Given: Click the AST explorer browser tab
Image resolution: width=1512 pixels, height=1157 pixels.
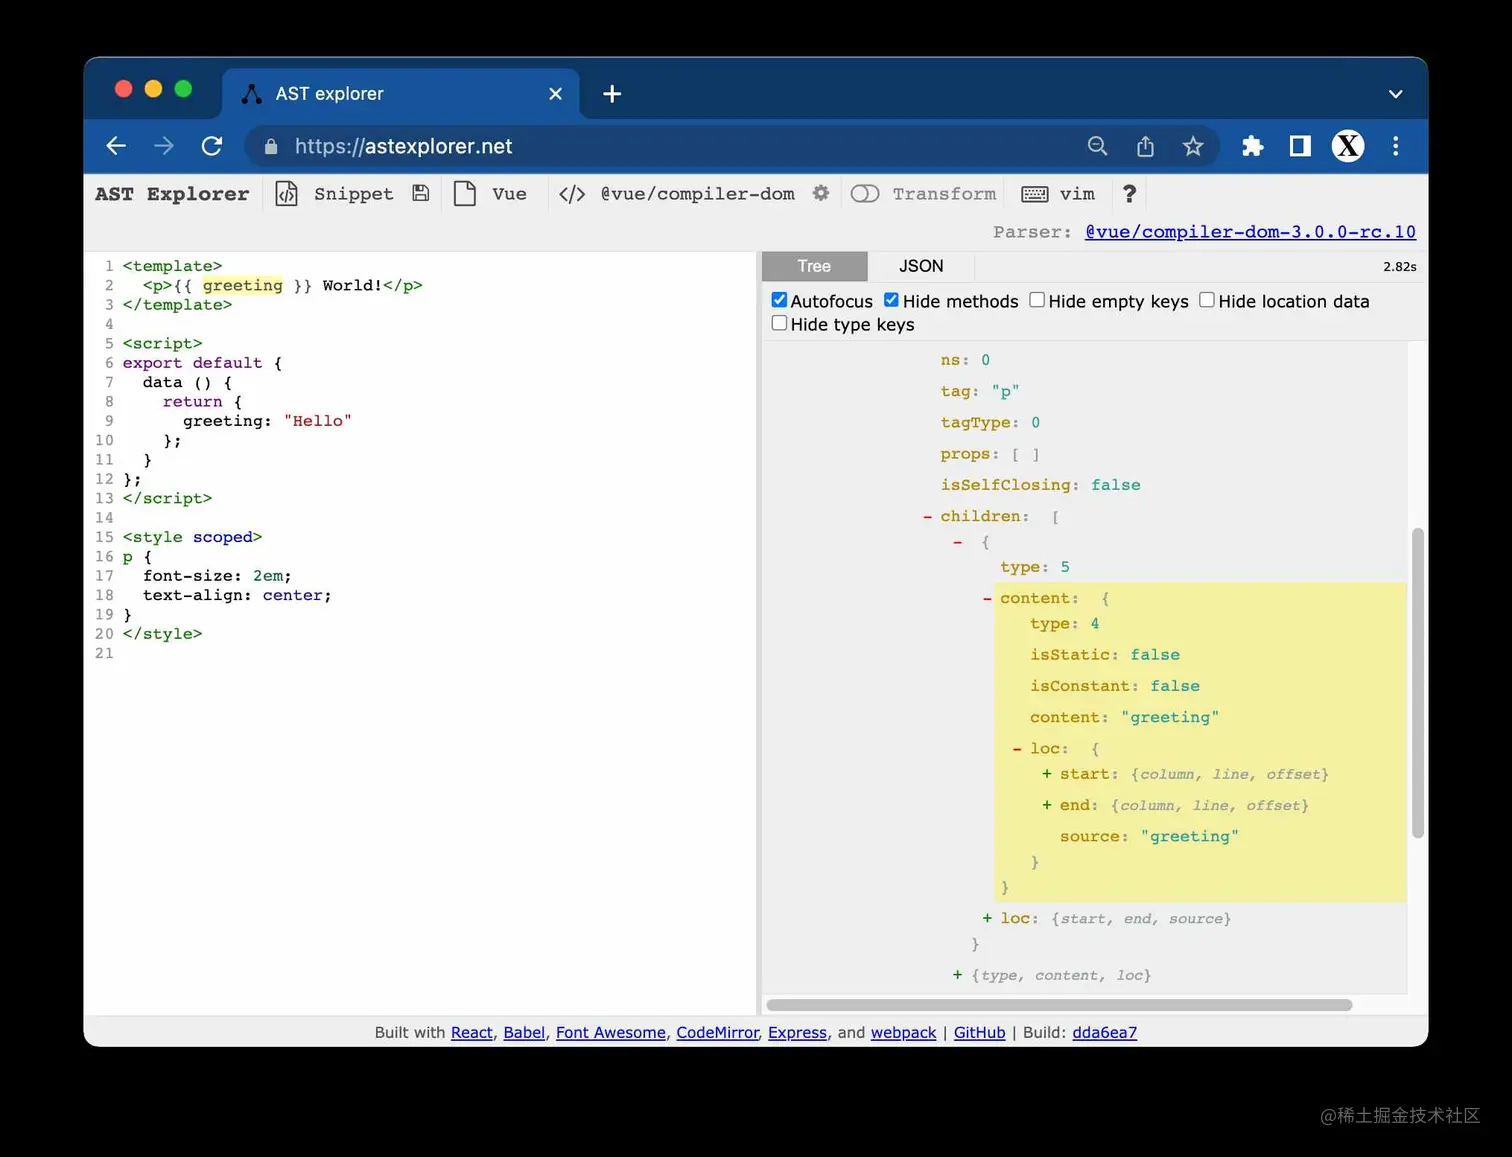Looking at the screenshot, I should coord(400,94).
